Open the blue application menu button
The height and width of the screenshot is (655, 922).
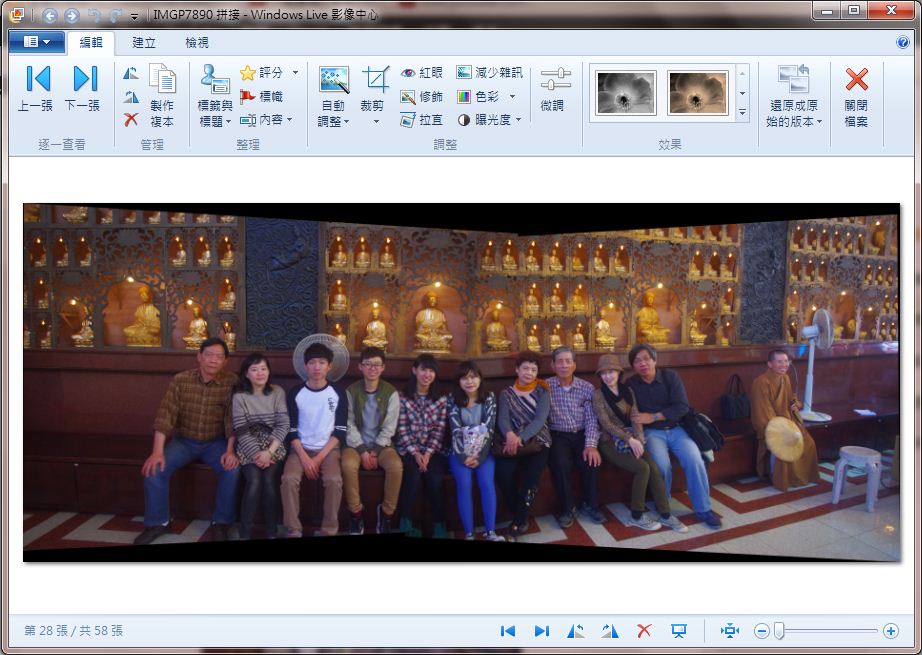pyautogui.click(x=37, y=42)
